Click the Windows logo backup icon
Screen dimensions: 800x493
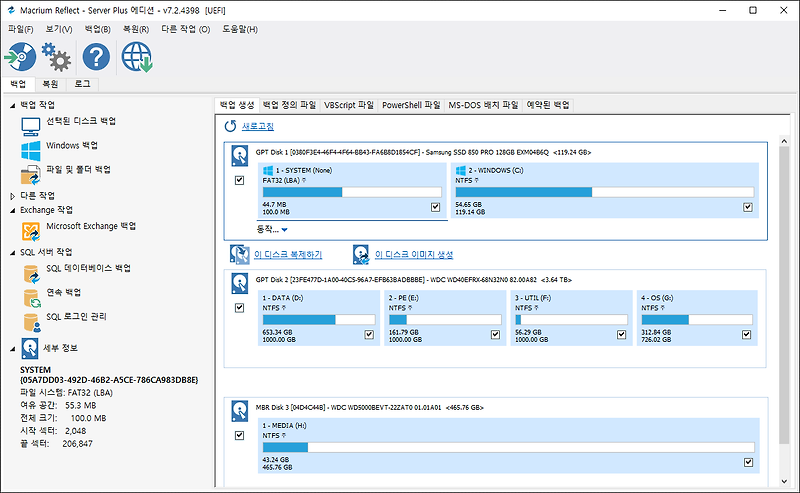(31, 151)
